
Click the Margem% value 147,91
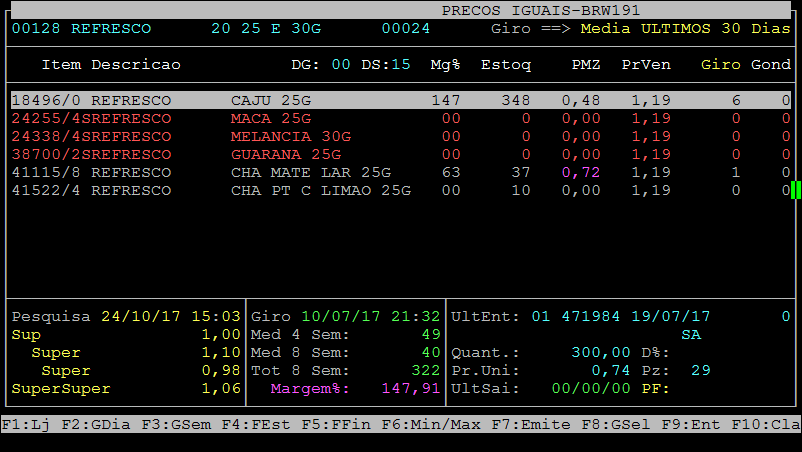(410, 388)
